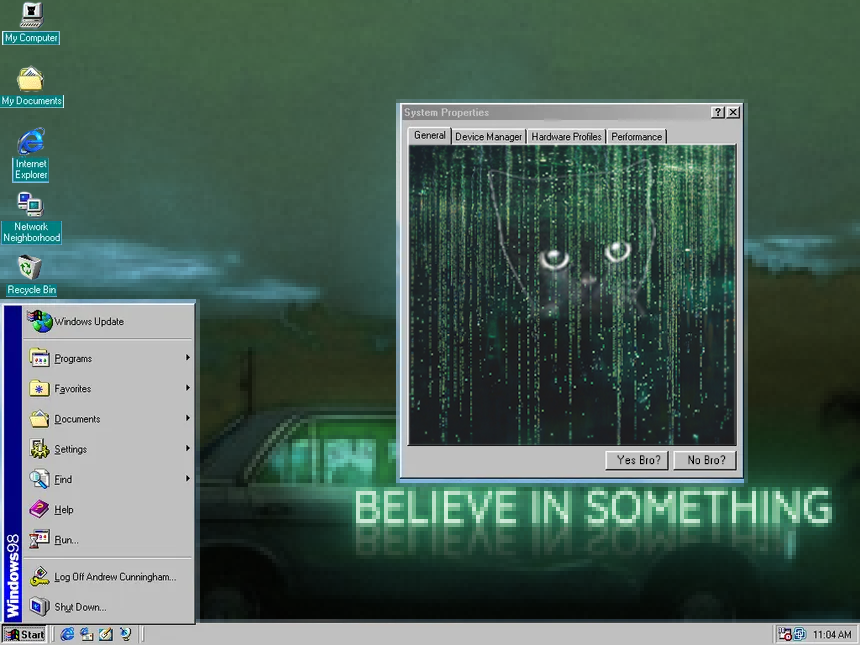Open Windows Update from the Start menu
Viewport: 860px width, 645px height.
(108, 321)
